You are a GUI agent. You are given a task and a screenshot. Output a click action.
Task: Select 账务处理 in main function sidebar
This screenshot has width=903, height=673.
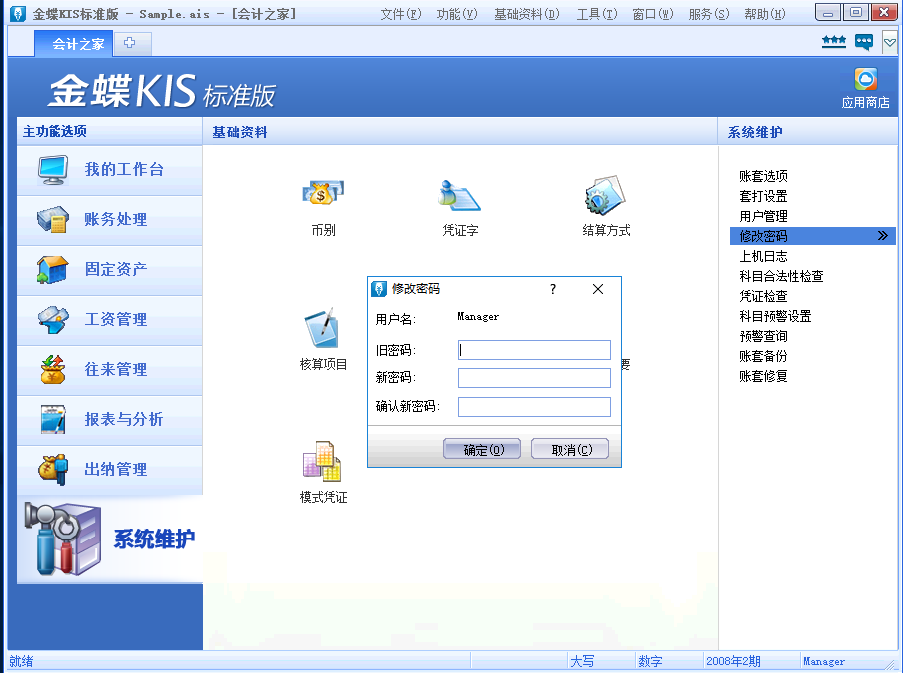pos(109,220)
